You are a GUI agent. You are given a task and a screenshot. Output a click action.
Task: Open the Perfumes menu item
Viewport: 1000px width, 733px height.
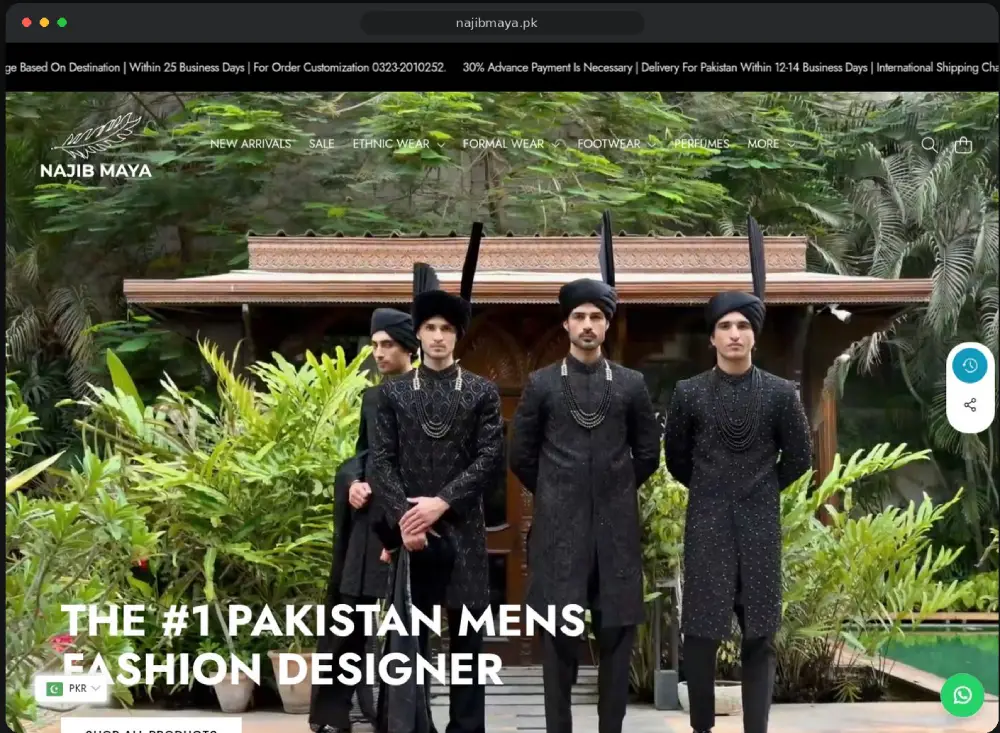pyautogui.click(x=702, y=144)
